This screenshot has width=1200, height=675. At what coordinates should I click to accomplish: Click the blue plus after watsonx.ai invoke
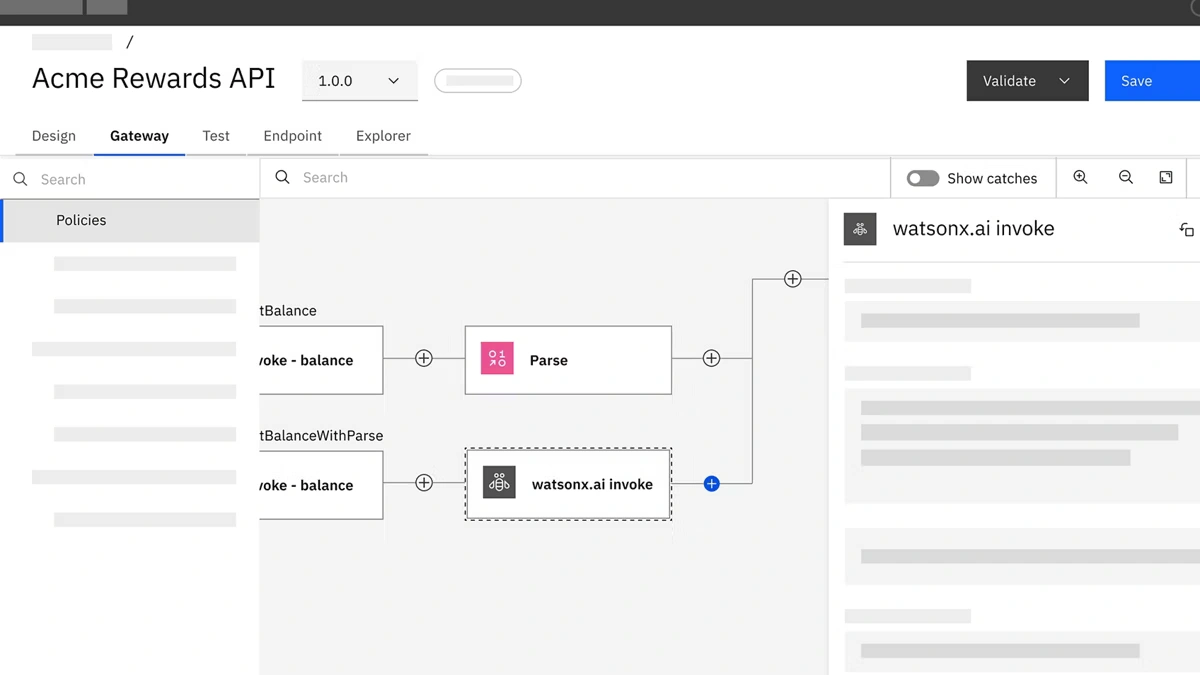tap(711, 484)
